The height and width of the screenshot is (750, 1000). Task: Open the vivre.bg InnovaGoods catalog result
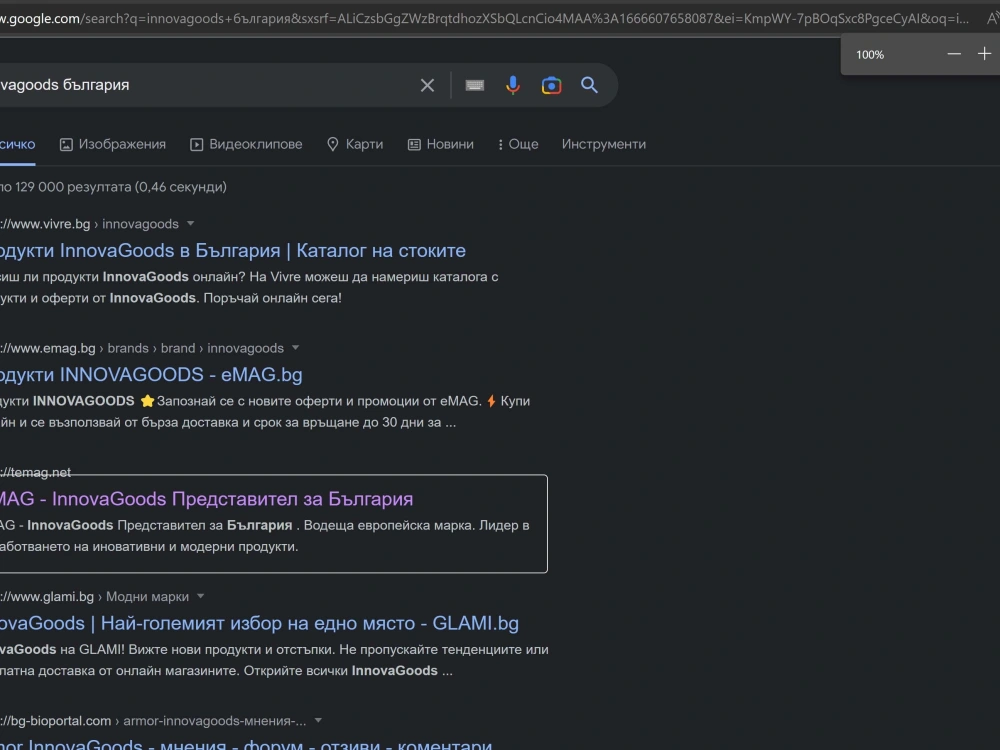coord(233,251)
